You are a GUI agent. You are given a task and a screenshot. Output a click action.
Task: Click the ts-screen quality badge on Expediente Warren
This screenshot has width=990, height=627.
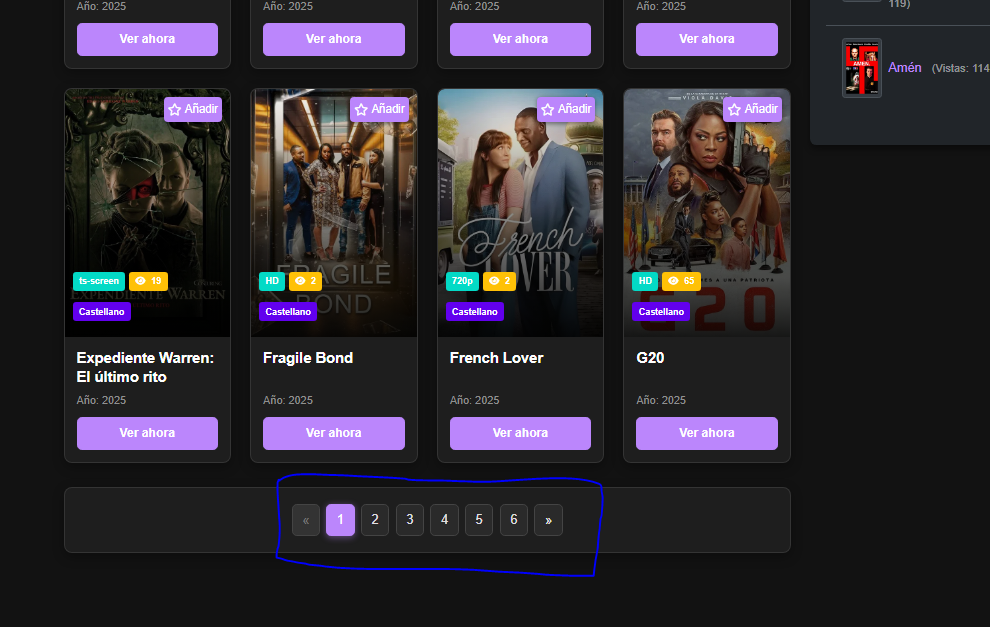(98, 281)
